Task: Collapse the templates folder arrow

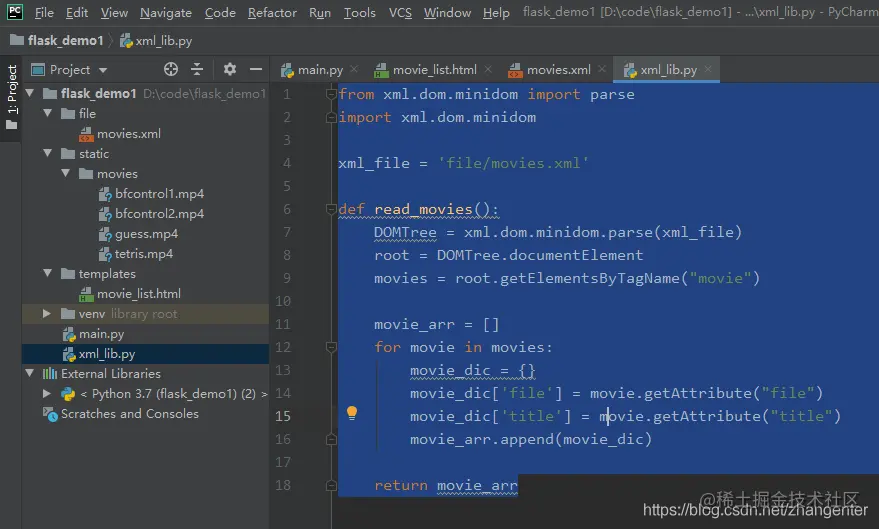Action: (48, 273)
